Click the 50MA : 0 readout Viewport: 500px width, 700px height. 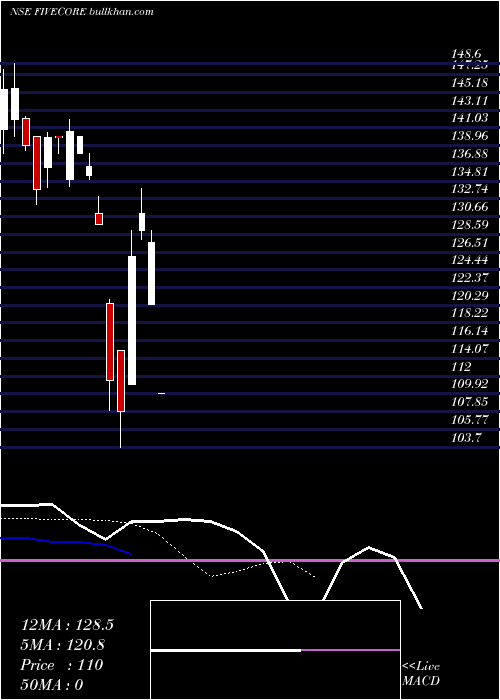52,685
